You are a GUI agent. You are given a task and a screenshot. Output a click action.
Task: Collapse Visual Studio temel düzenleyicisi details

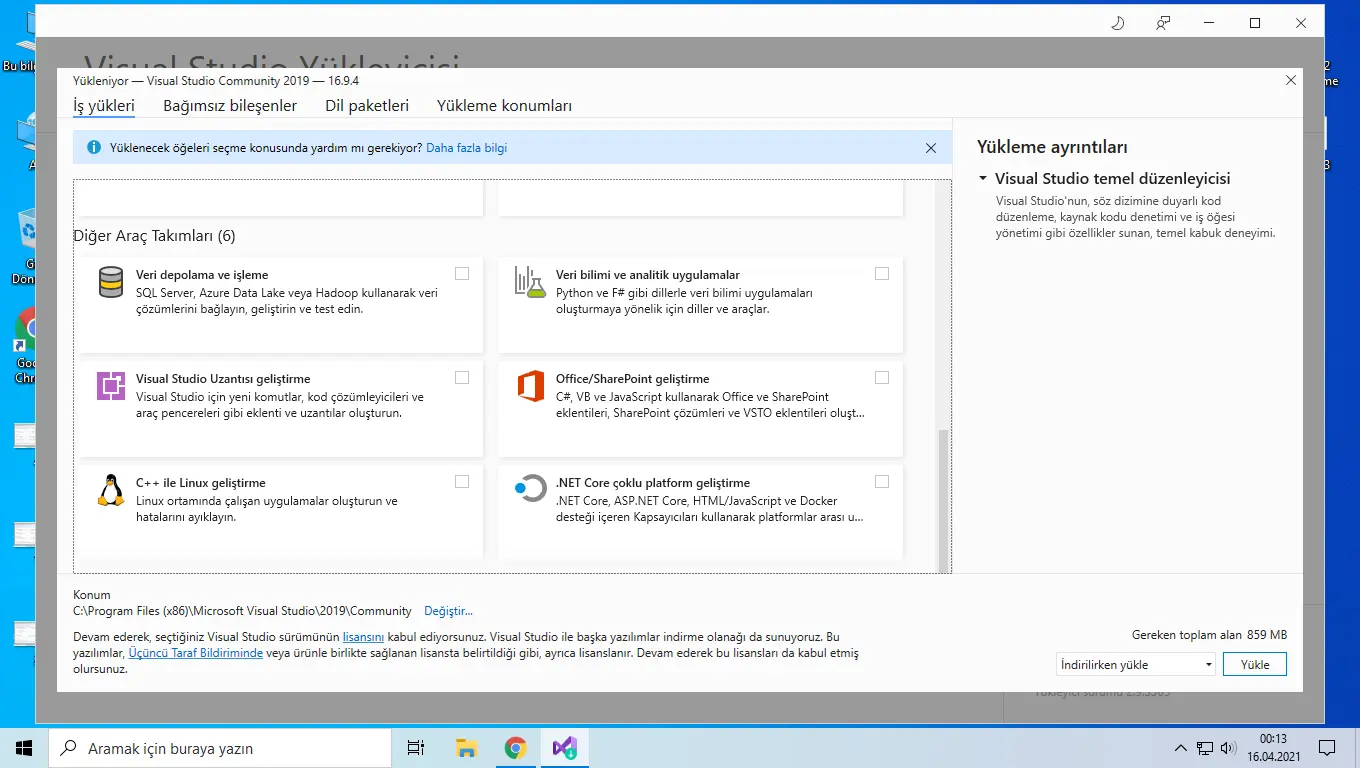[982, 177]
